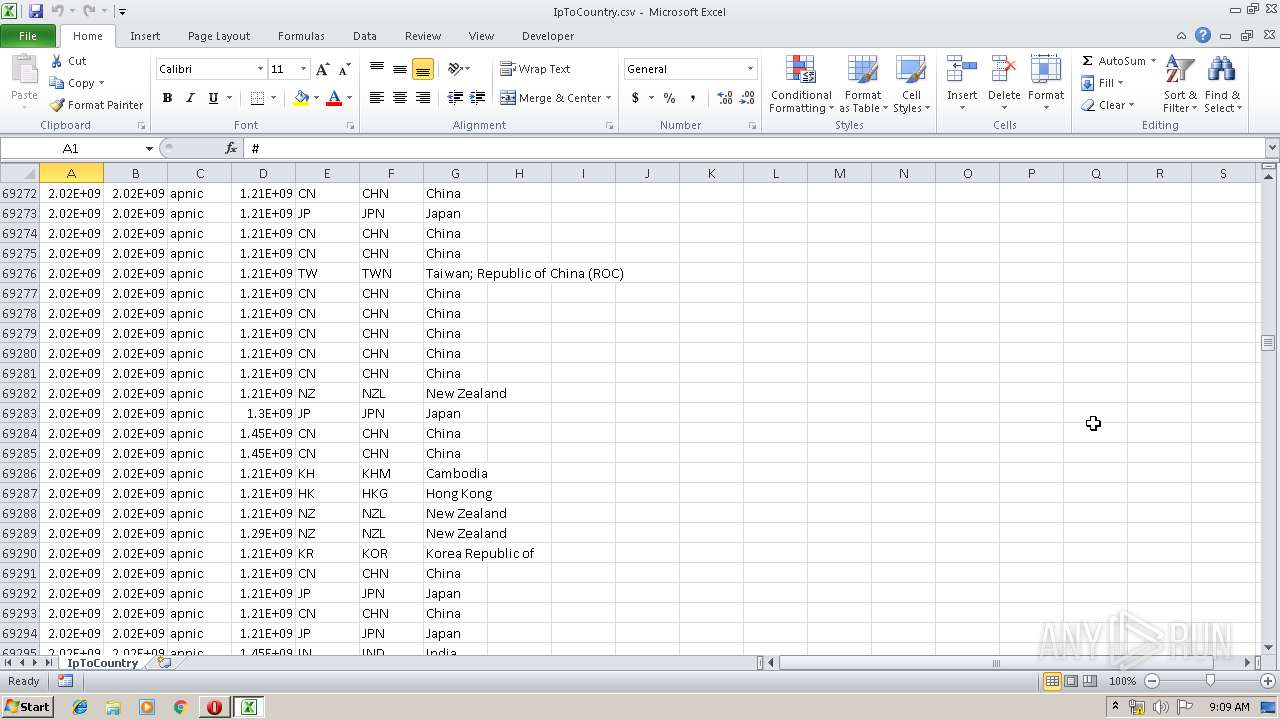
Task: Toggle Bottom Align
Action: point(423,69)
